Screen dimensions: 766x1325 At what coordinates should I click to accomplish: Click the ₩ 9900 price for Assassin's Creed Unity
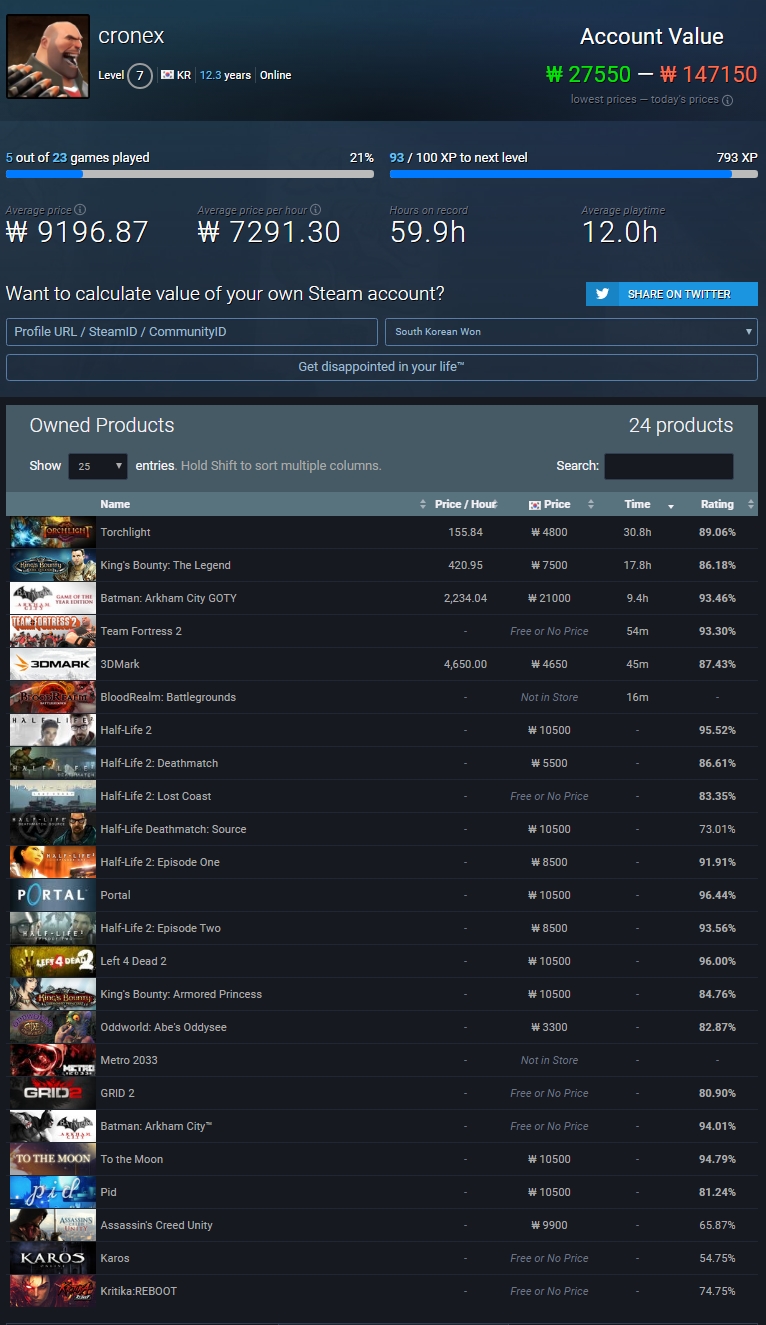550,1225
